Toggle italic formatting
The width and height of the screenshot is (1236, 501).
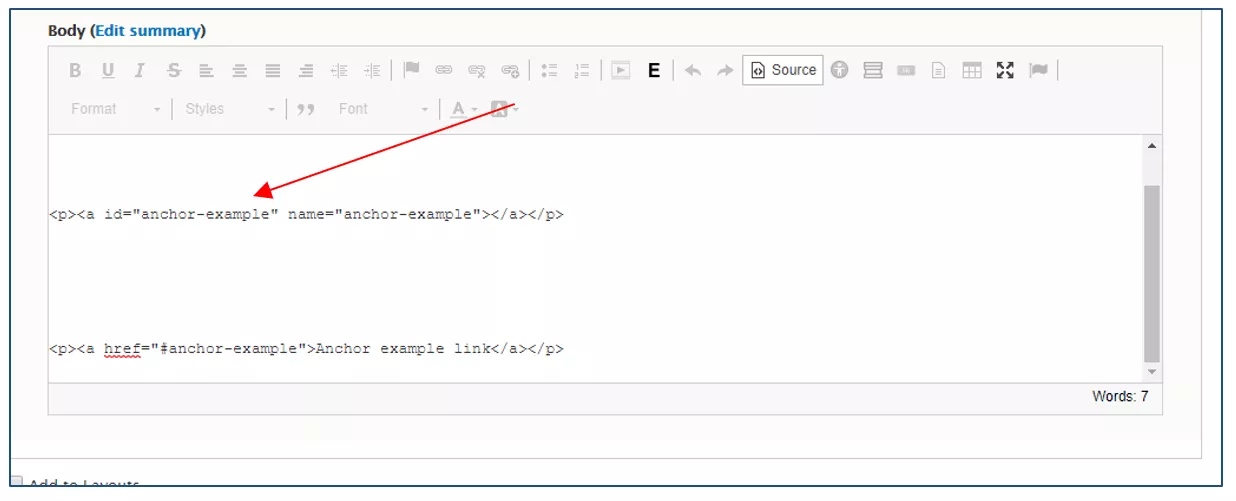[x=140, y=70]
